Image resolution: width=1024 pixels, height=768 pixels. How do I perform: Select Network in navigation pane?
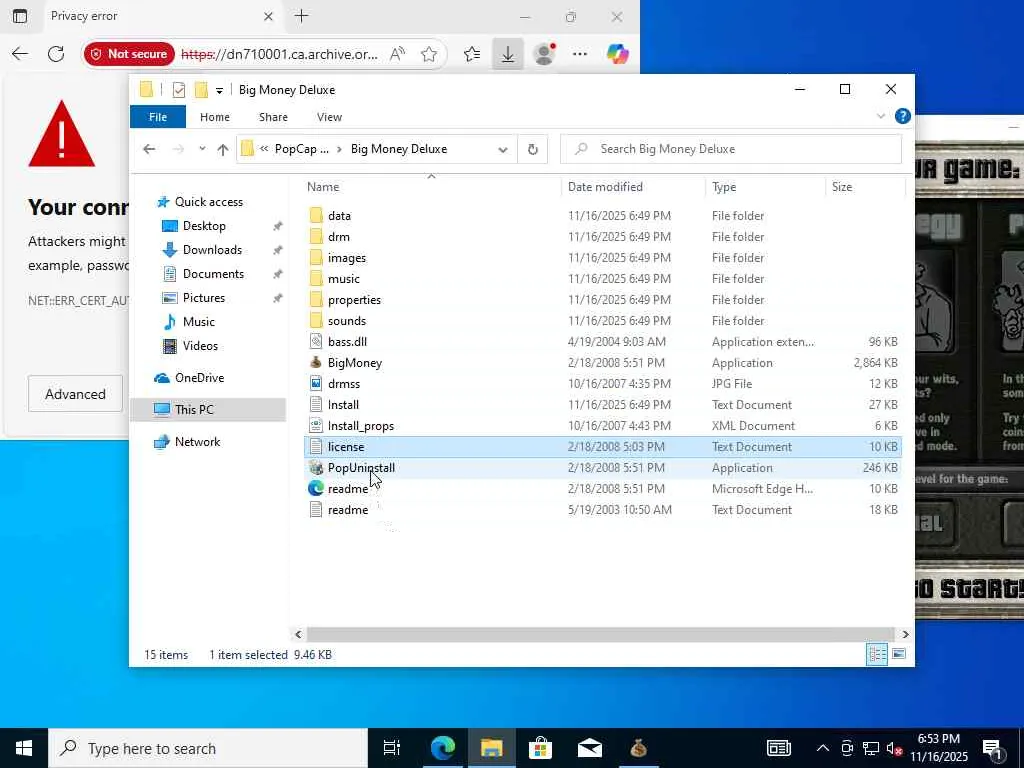197,441
